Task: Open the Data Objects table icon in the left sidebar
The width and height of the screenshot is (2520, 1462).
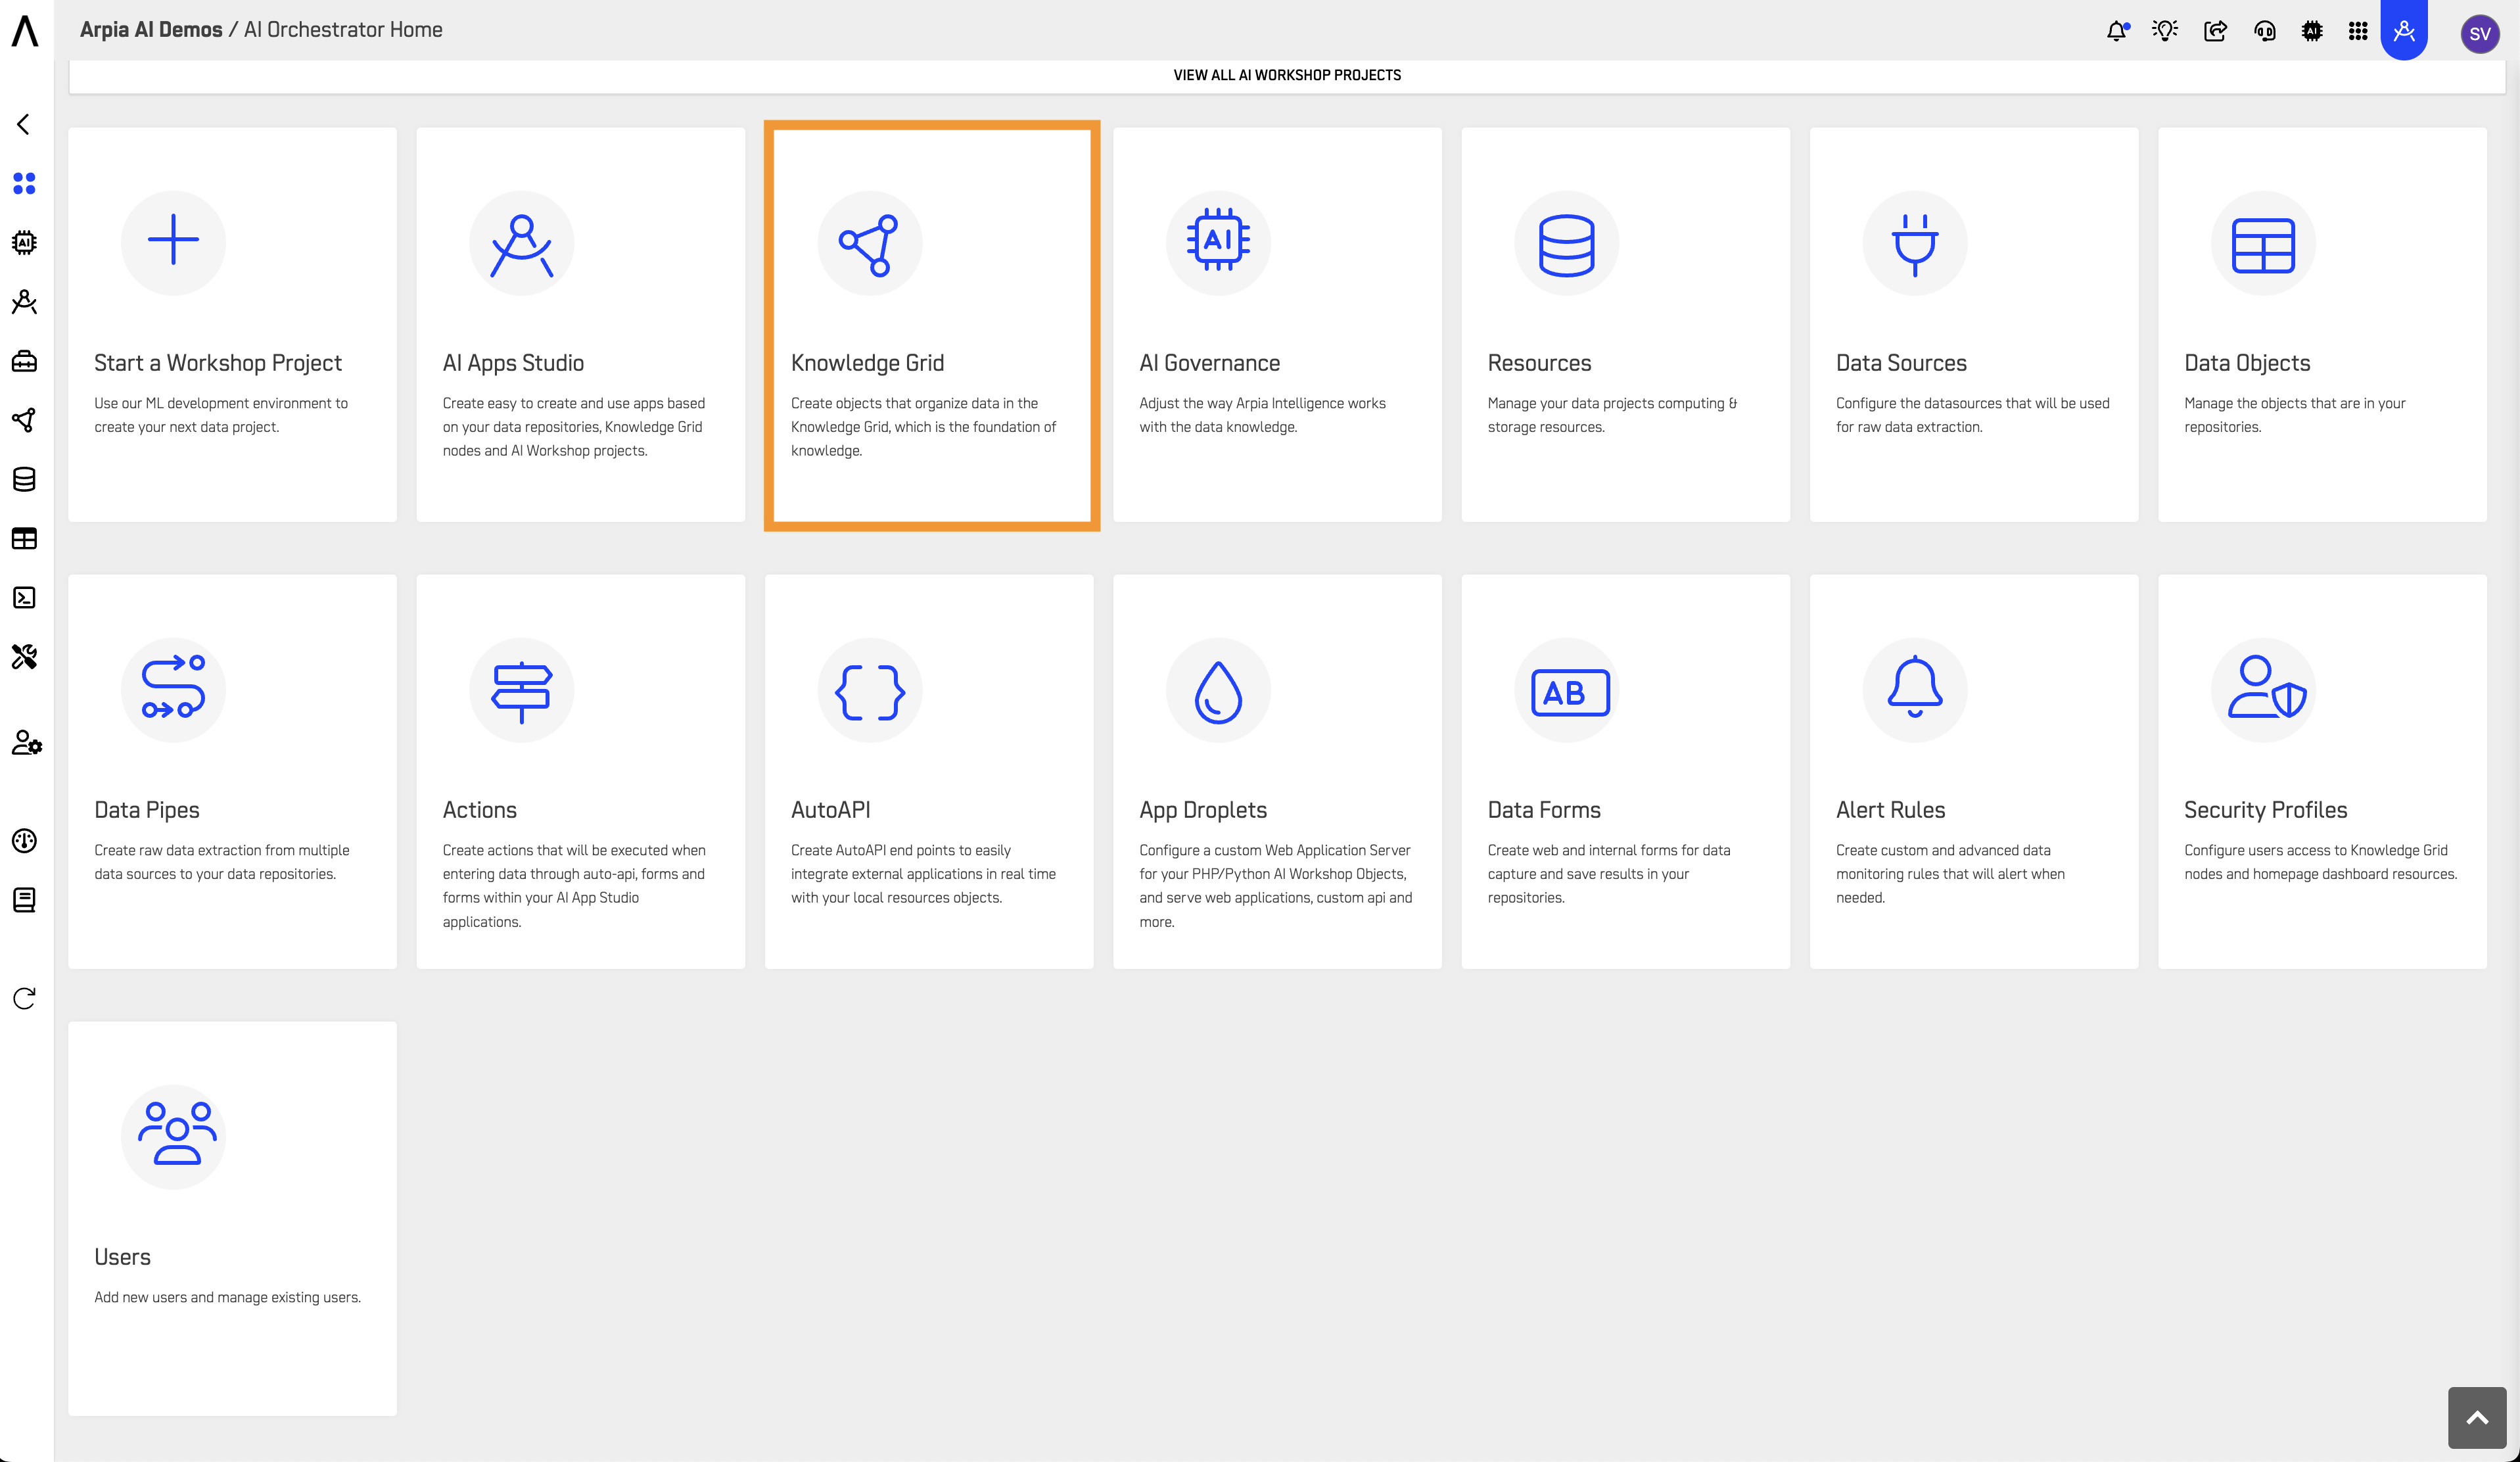Action: pos(24,538)
